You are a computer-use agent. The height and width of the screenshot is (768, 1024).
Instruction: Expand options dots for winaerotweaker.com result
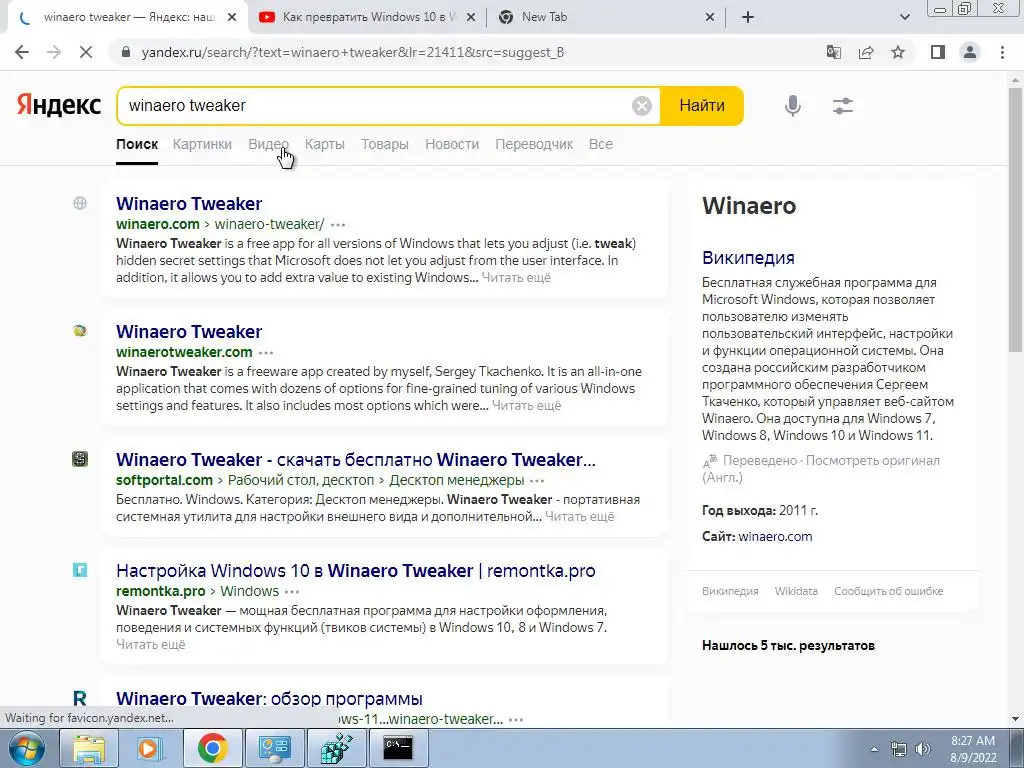tap(266, 353)
